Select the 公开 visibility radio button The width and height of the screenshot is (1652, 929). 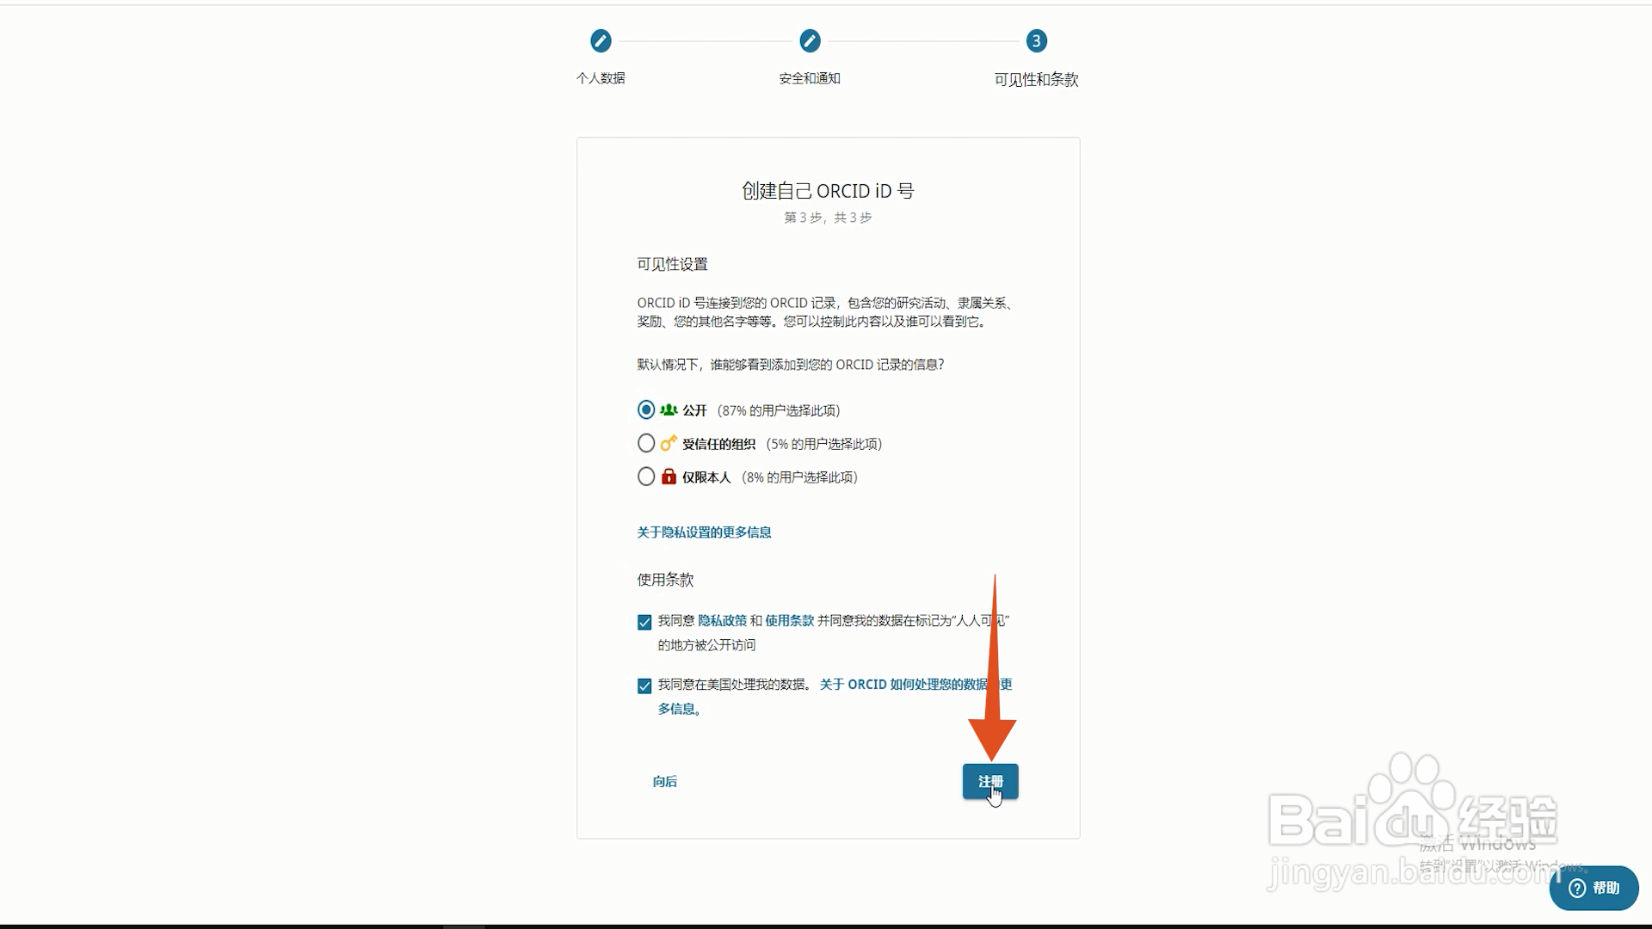(645, 409)
